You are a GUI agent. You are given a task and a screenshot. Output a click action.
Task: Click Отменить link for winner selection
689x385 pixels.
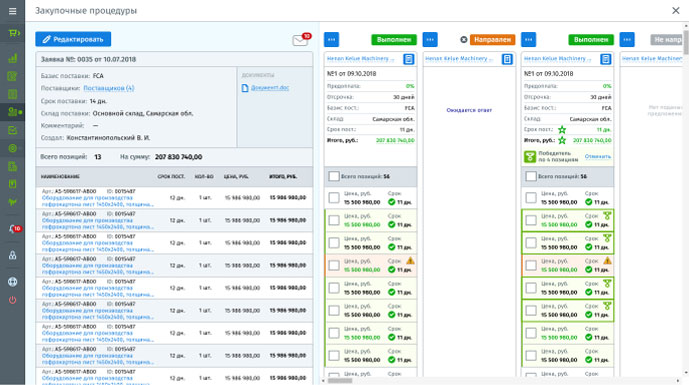point(598,156)
